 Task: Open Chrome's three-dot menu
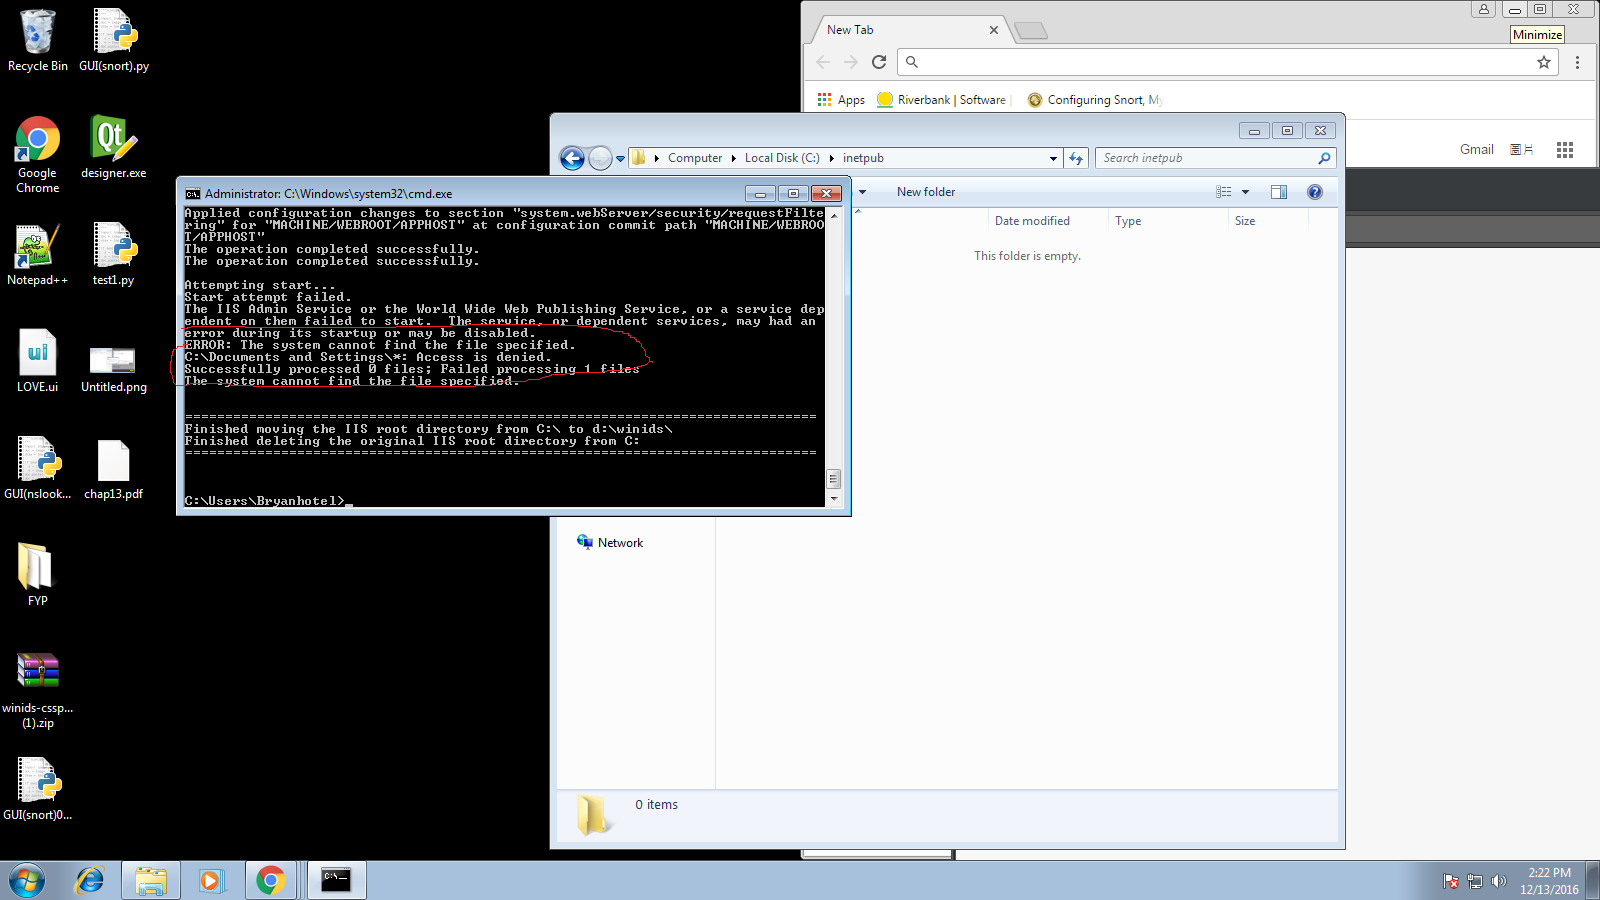pos(1577,62)
